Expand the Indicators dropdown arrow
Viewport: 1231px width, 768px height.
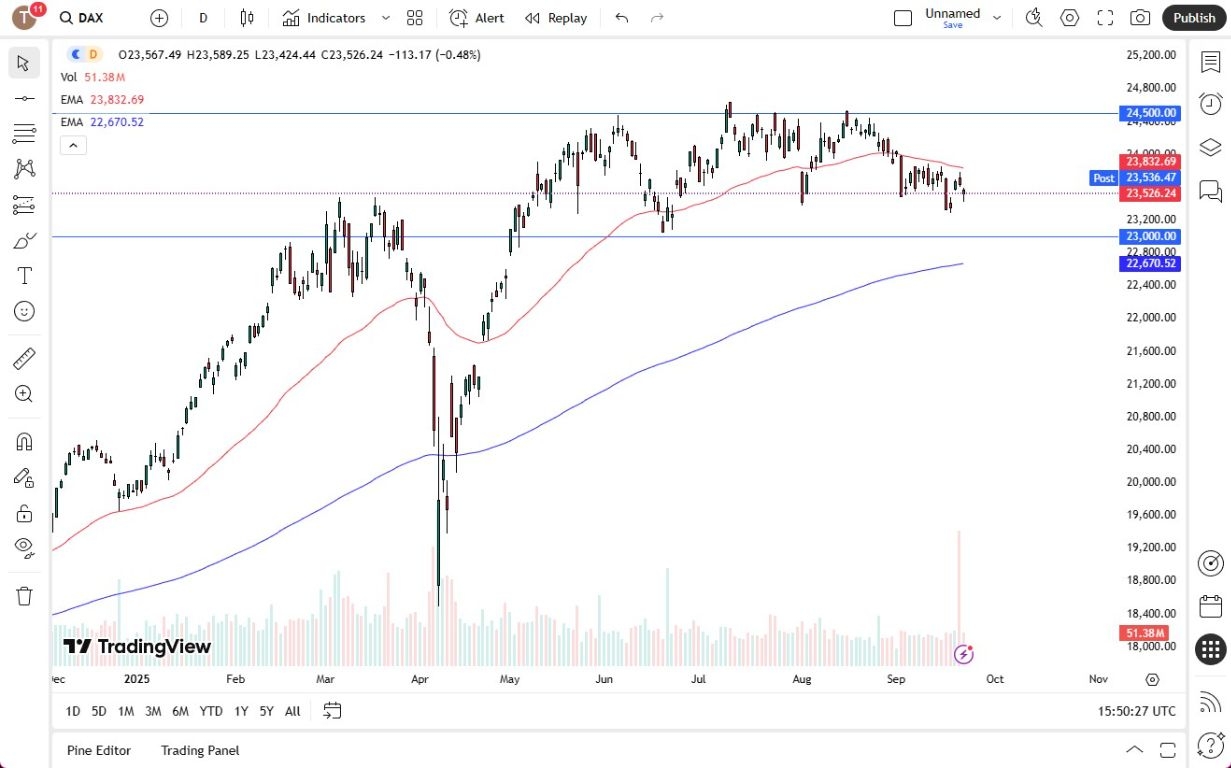coord(384,17)
